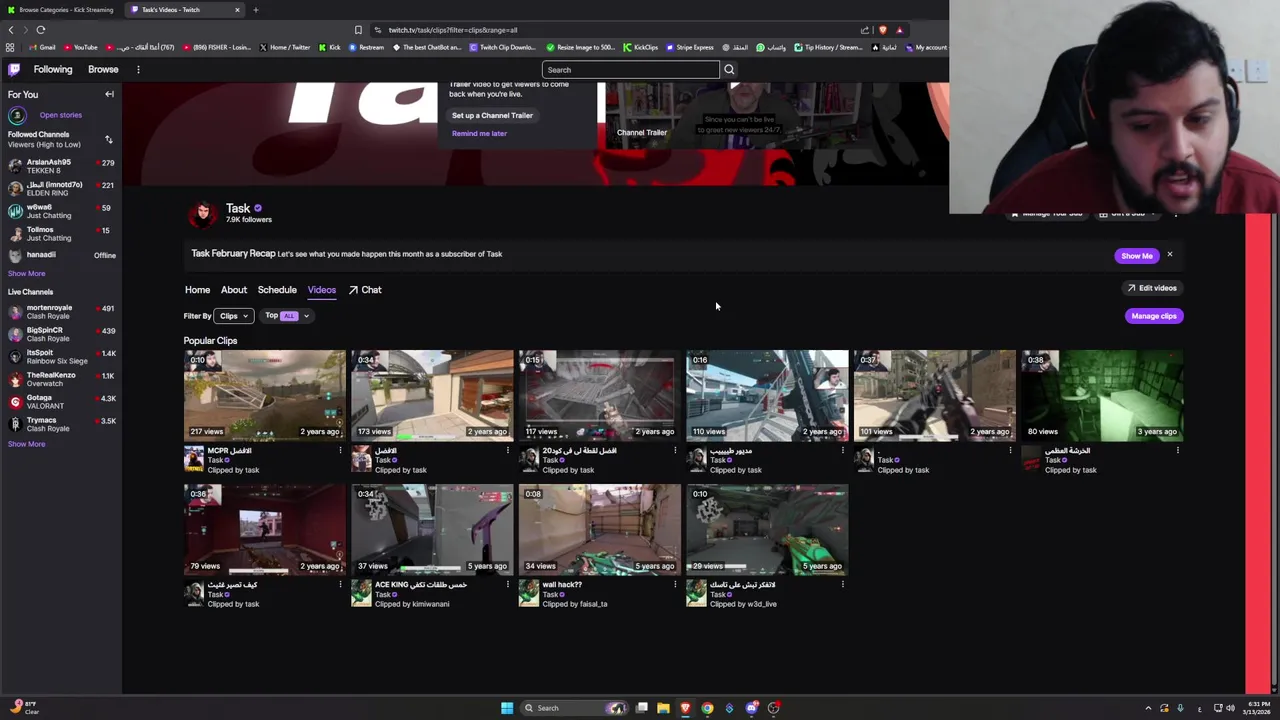Play the 29 views clip thumbnail

pos(767,530)
